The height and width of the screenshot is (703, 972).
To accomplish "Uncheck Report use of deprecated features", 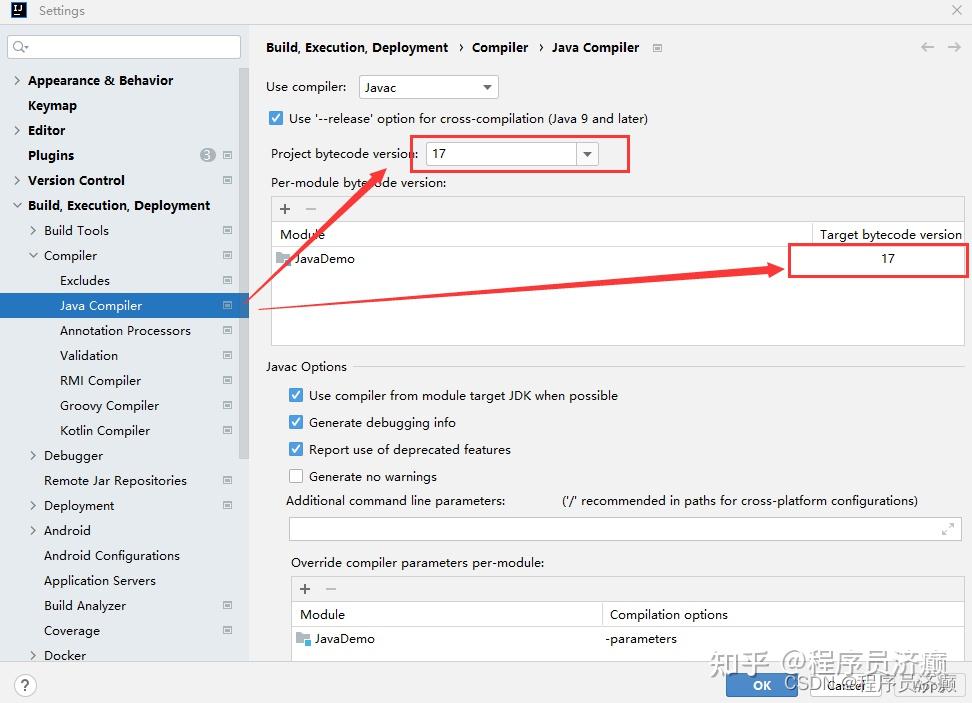I will (296, 449).
